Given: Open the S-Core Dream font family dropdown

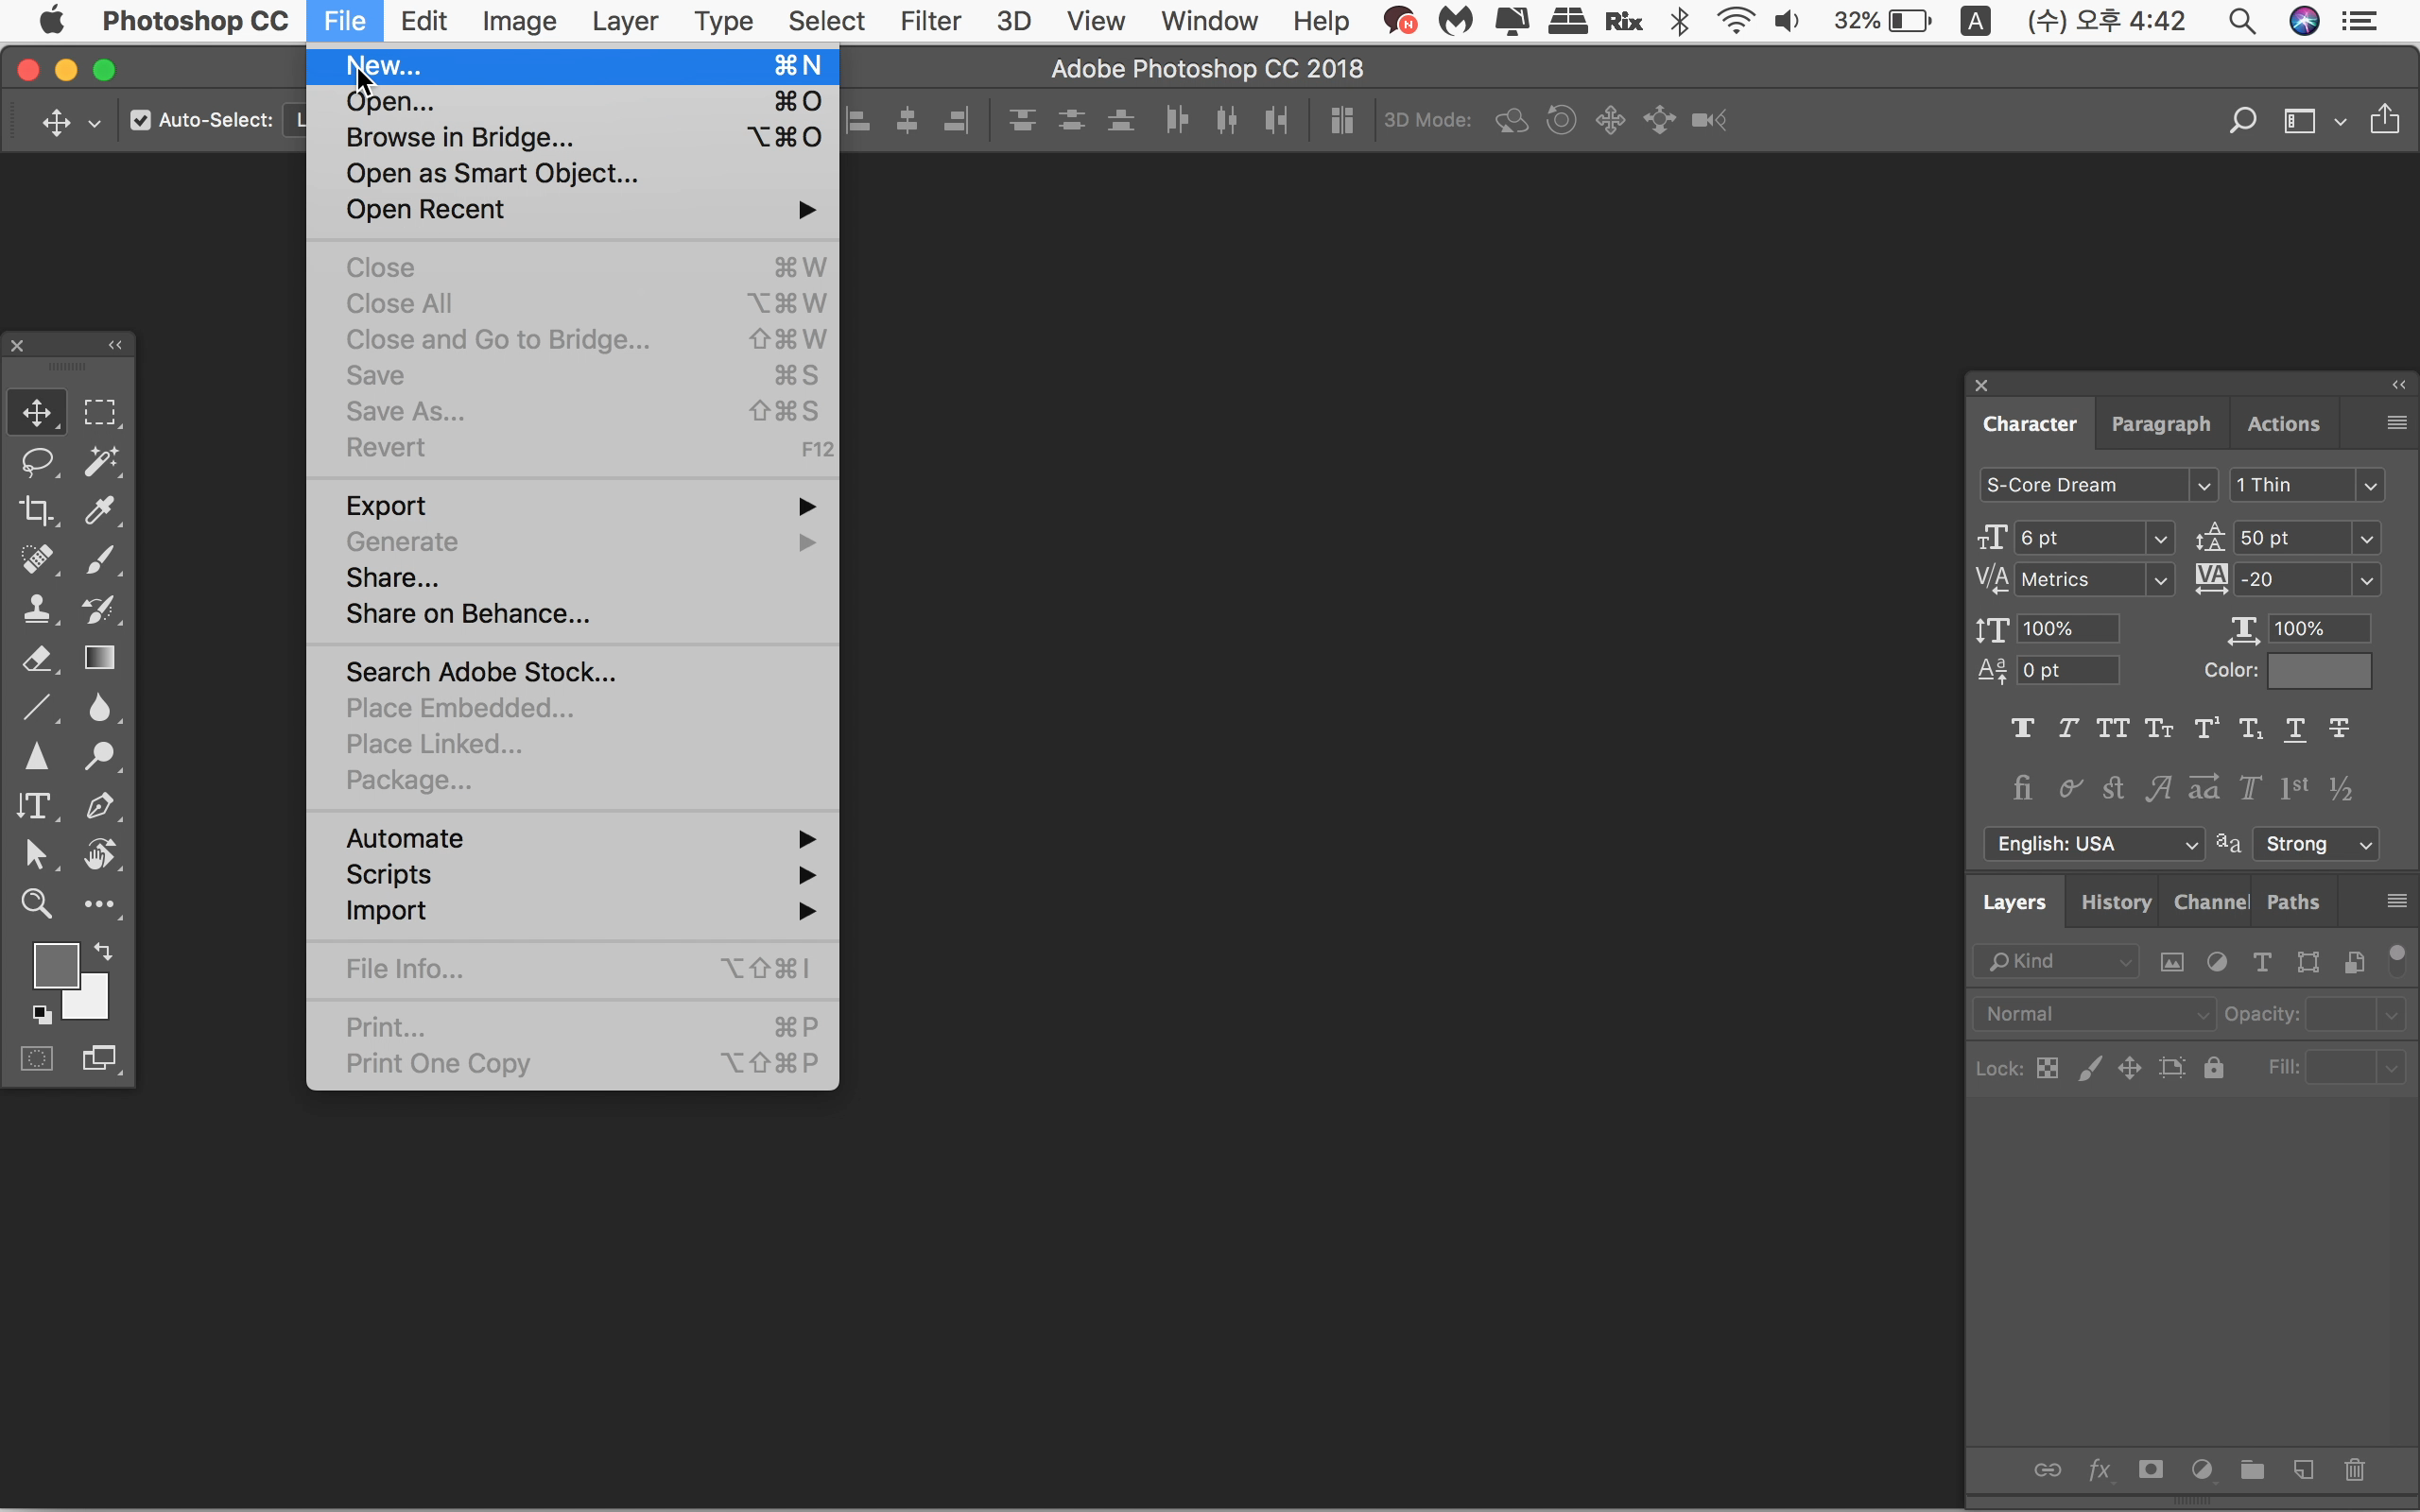Looking at the screenshot, I should 2202,485.
